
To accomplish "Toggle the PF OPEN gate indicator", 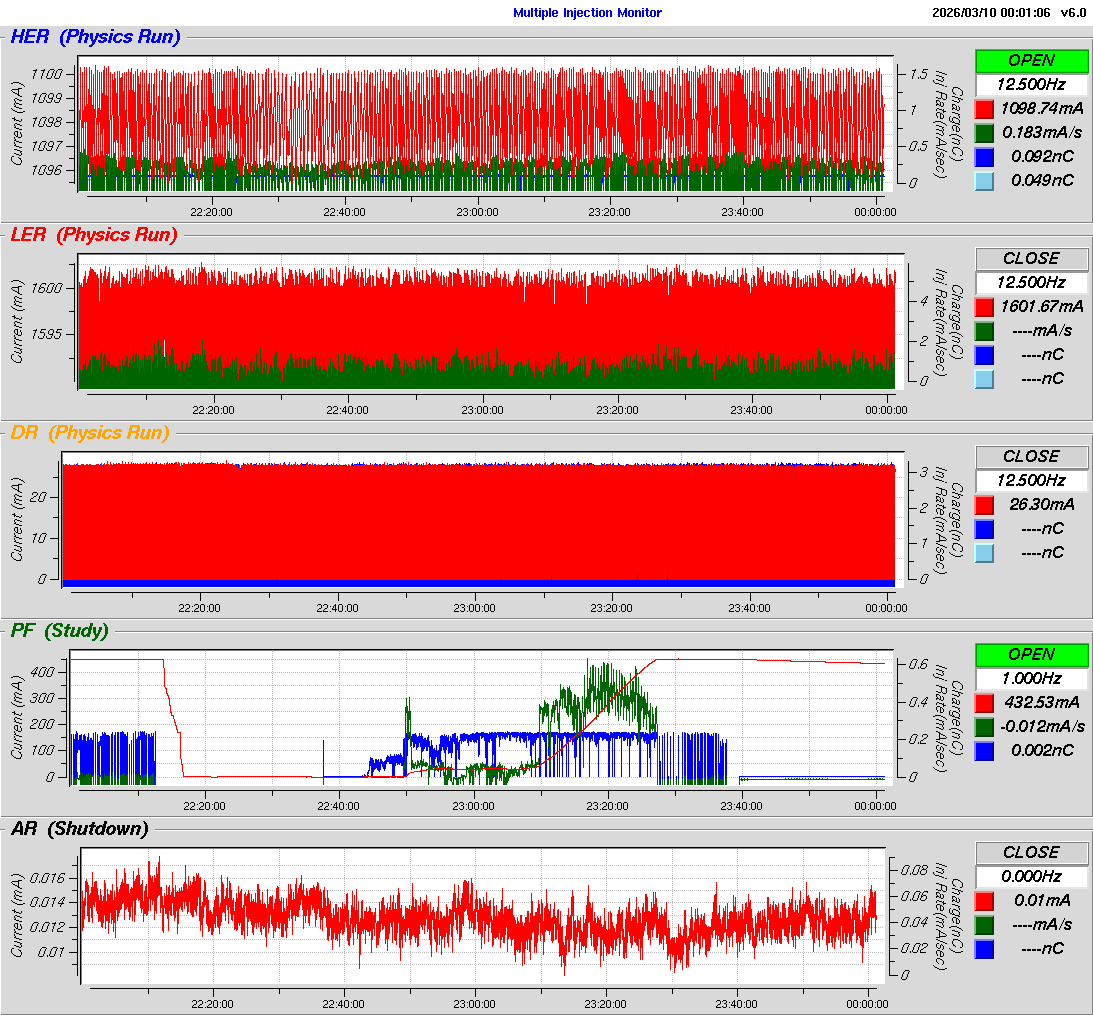I will click(1031, 654).
